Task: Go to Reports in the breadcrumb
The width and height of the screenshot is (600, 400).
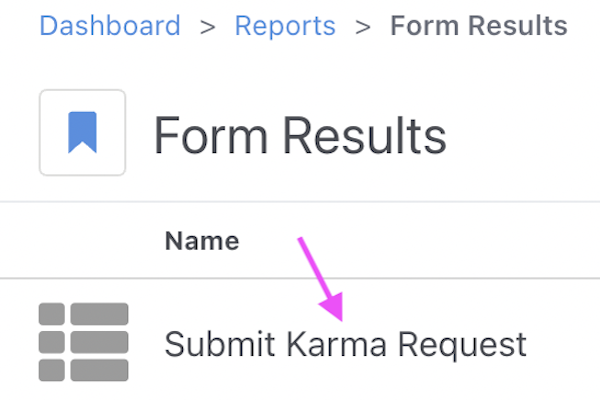Action: coord(285,26)
